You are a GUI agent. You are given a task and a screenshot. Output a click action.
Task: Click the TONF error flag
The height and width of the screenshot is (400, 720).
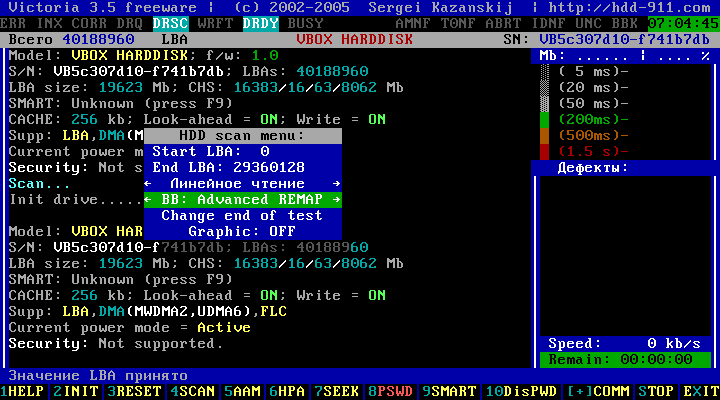(x=458, y=23)
